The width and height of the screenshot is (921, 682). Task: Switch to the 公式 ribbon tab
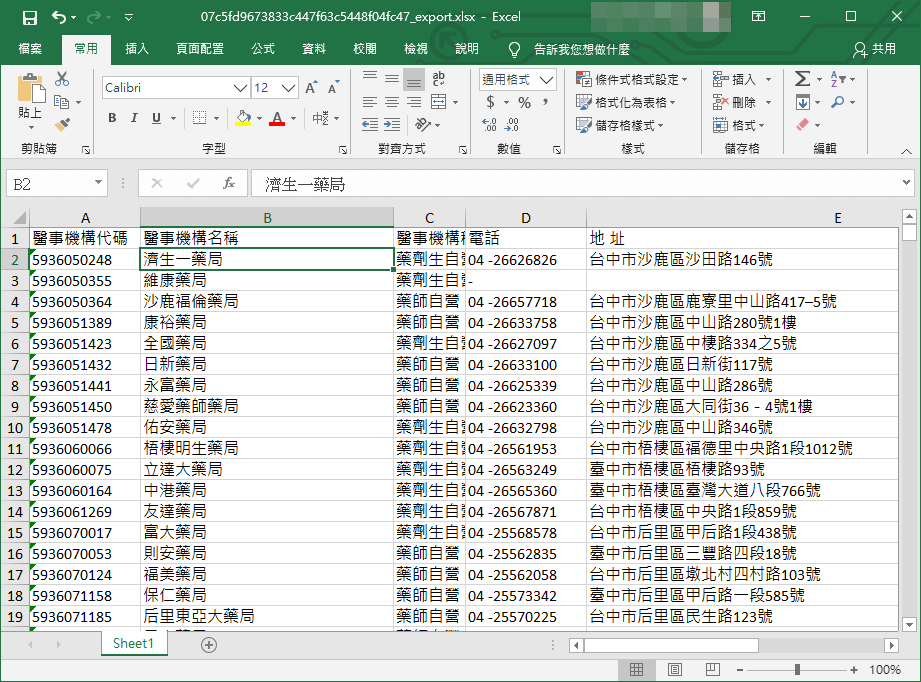click(263, 48)
